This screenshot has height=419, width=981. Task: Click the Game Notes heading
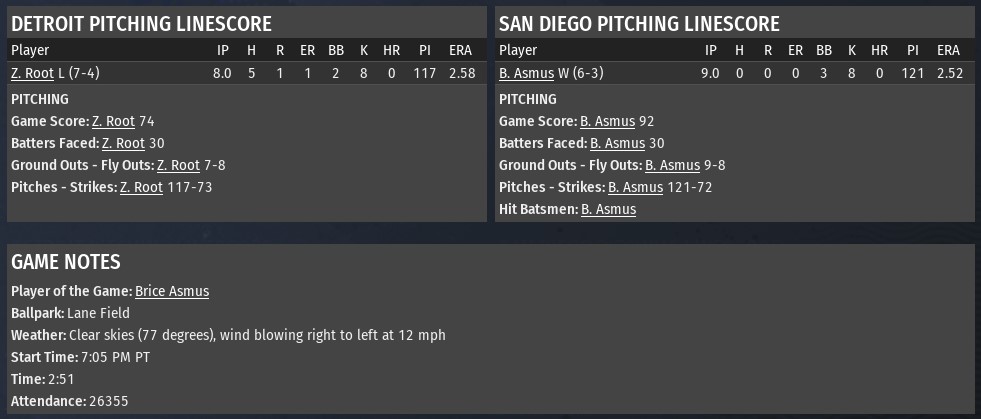click(66, 262)
